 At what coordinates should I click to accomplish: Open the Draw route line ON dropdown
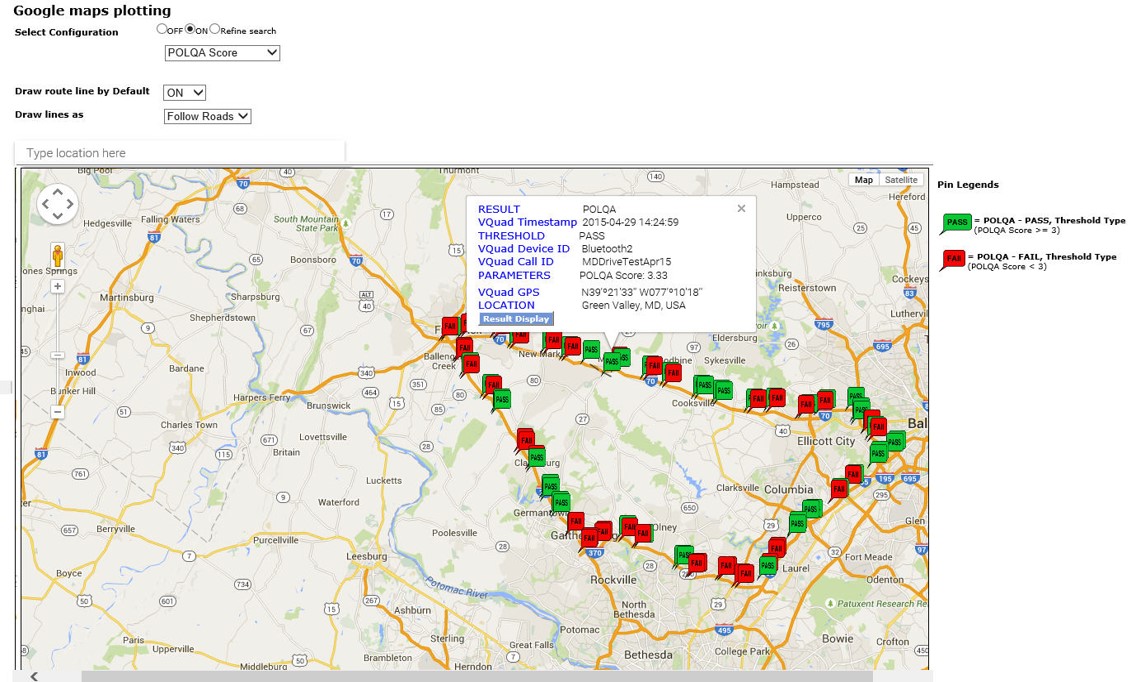pos(184,93)
